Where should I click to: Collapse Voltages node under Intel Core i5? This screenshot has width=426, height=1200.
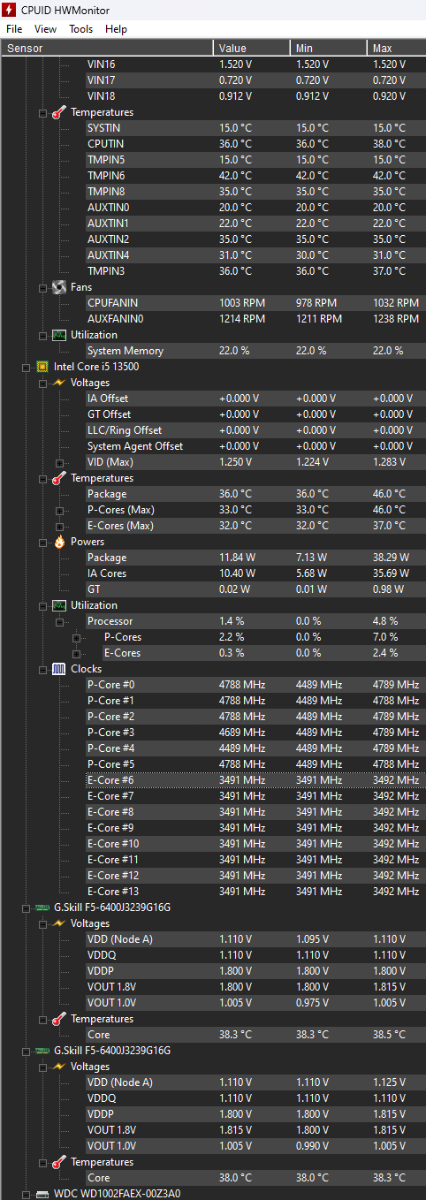point(42,383)
